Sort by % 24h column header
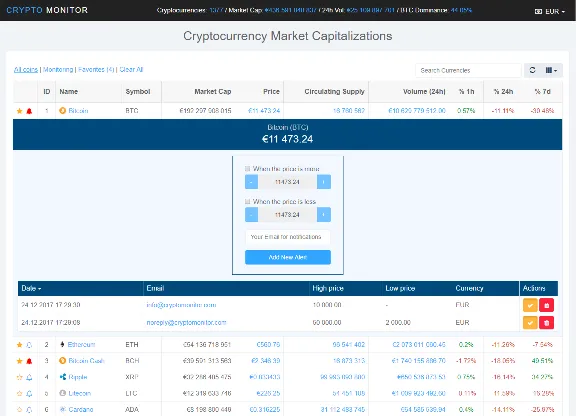 [x=503, y=92]
